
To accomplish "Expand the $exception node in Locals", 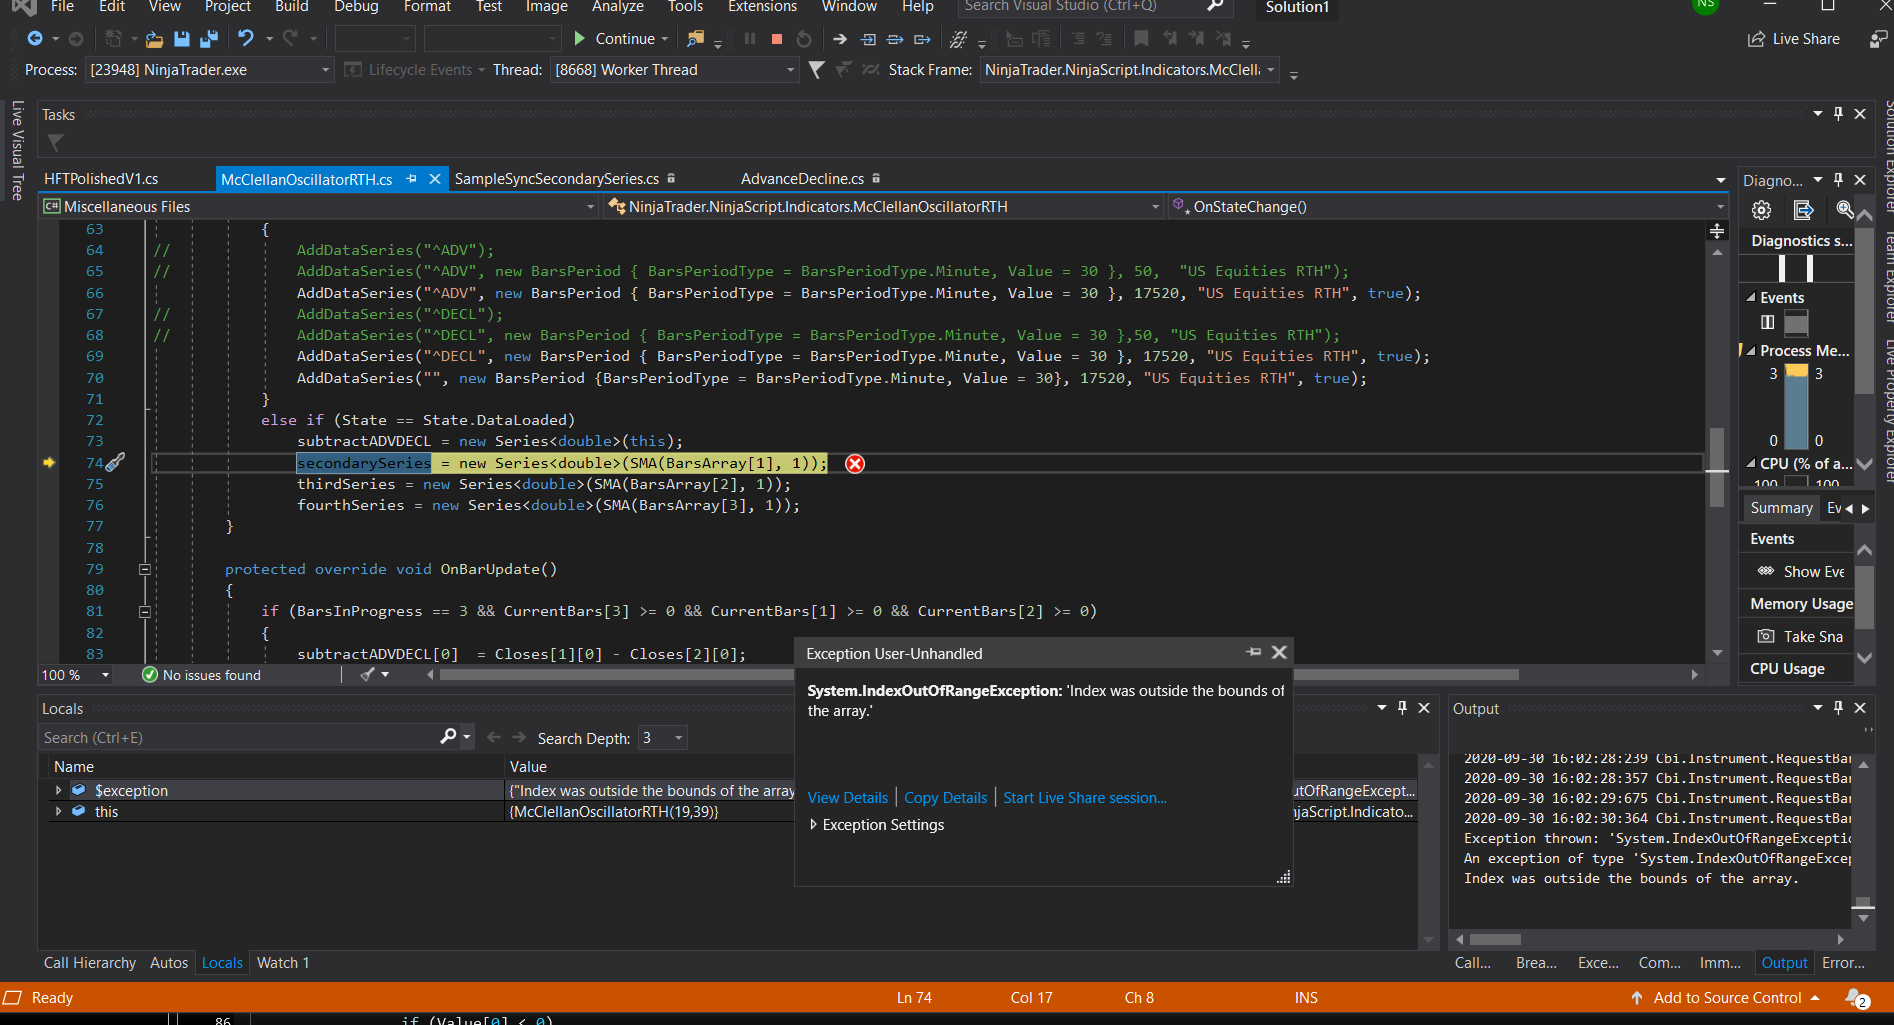I will (57, 790).
